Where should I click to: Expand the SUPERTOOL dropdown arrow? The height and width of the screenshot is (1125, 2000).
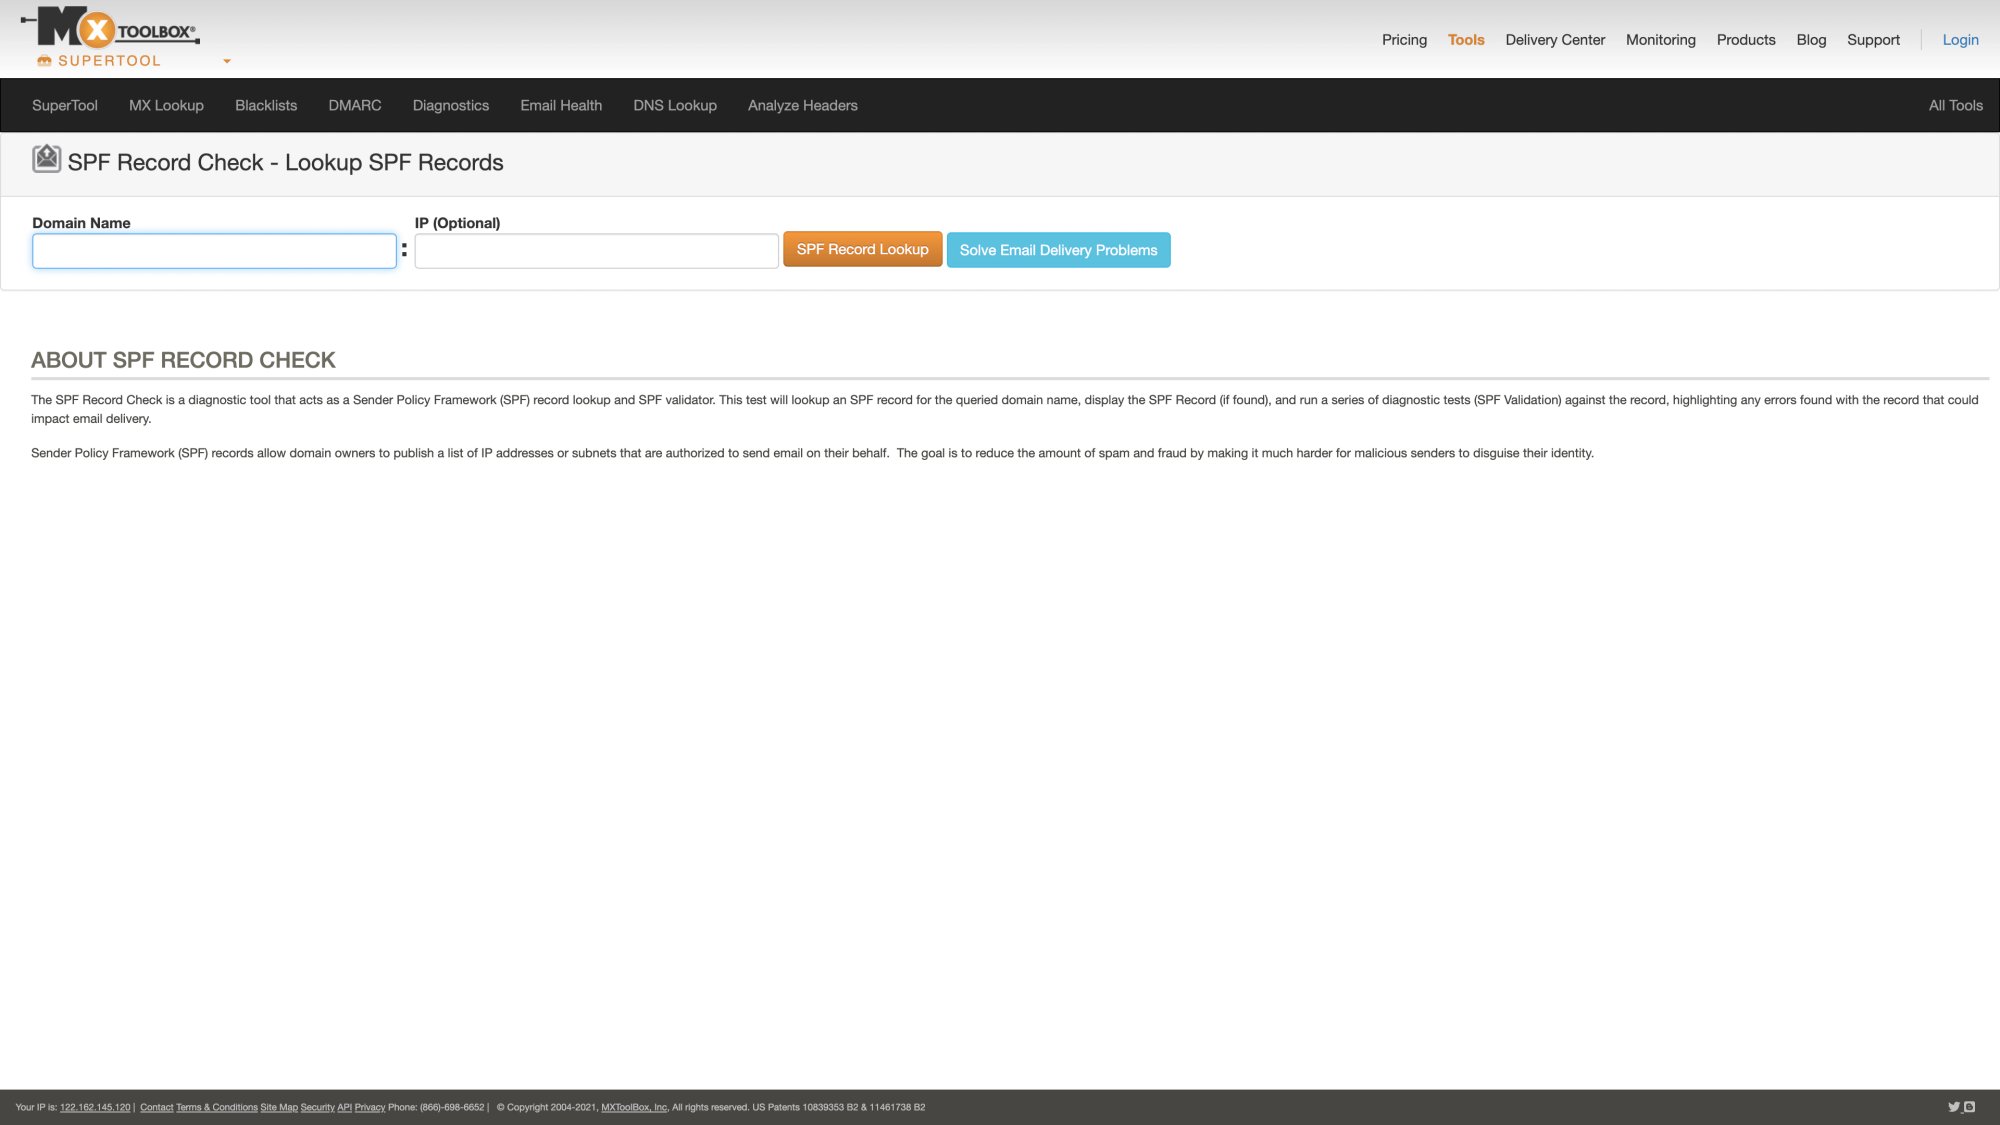coord(226,62)
